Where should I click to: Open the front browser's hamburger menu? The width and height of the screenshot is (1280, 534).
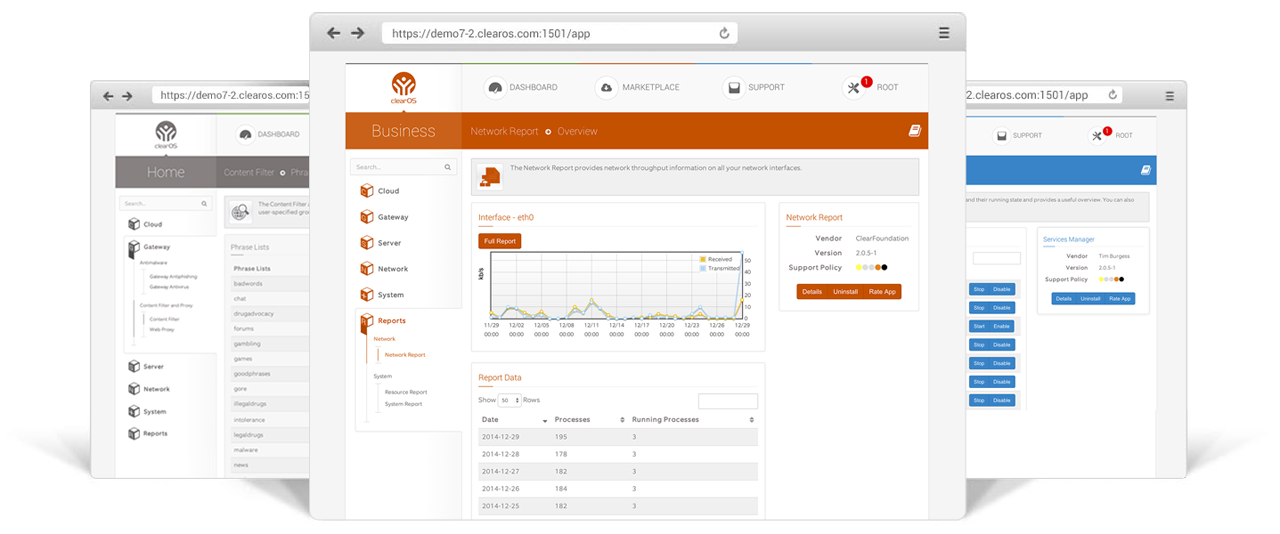944,33
